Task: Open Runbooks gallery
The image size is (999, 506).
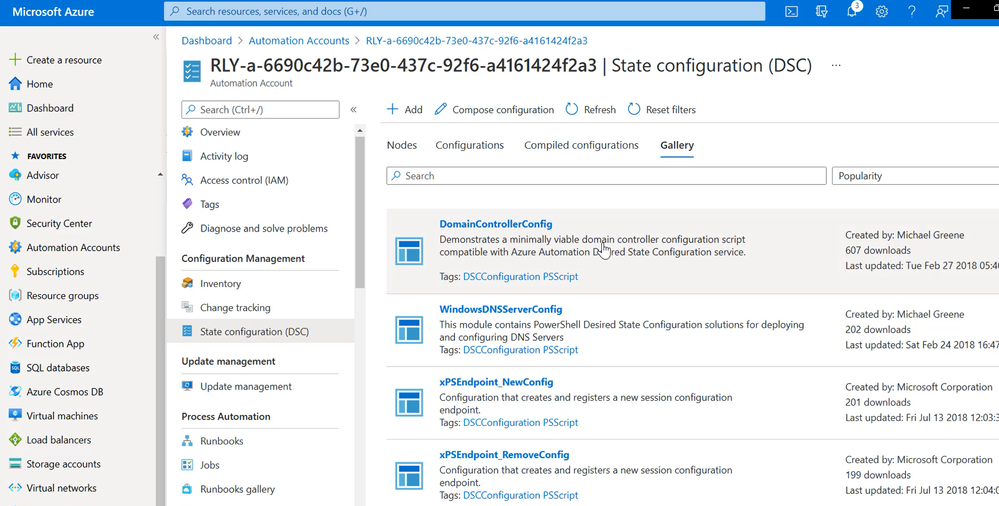Action: point(228,489)
